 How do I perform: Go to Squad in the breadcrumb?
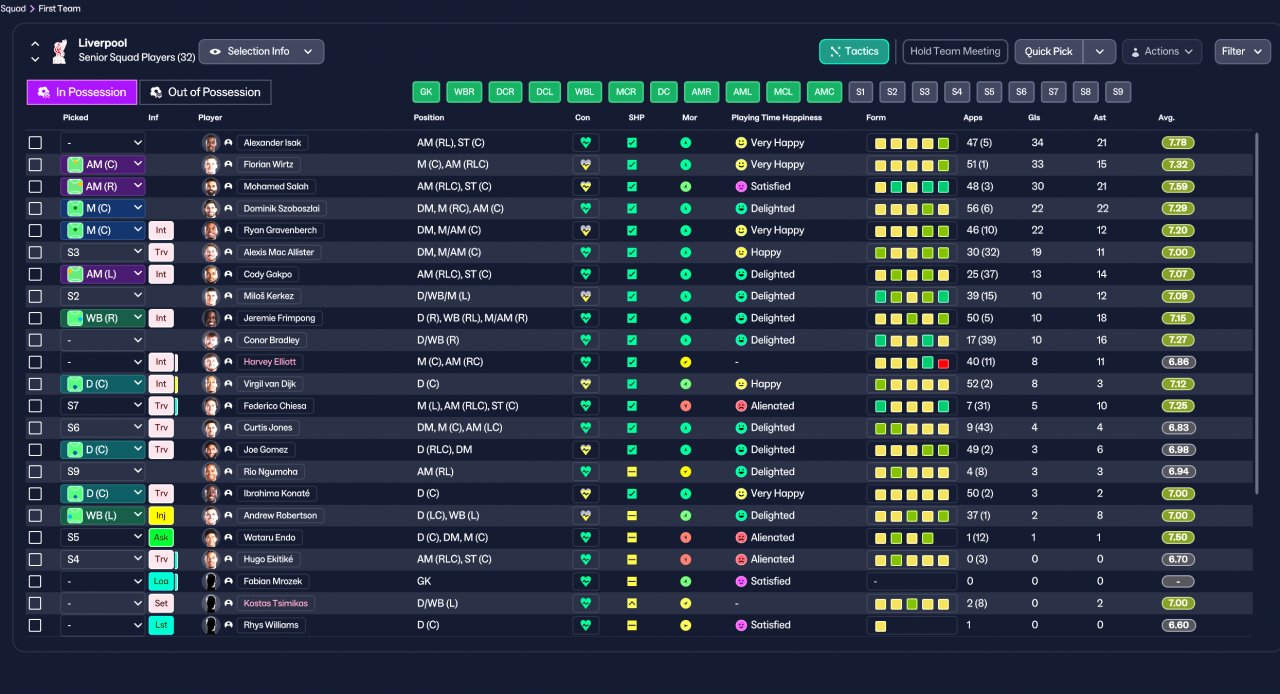pos(13,8)
